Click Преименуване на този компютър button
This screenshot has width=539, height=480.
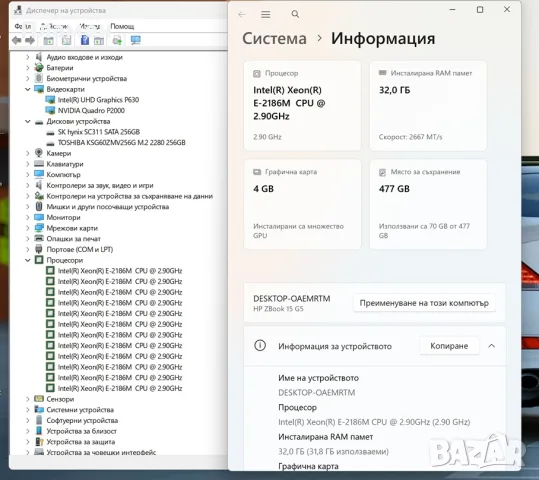click(x=424, y=303)
